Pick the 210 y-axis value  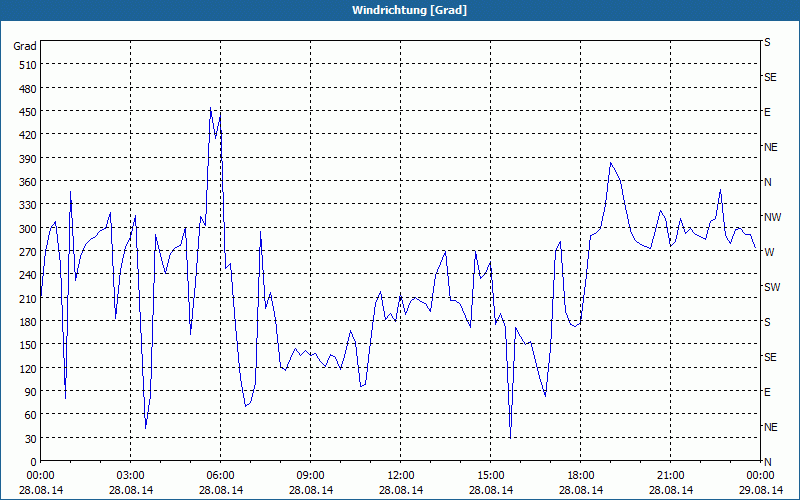pyautogui.click(x=29, y=299)
